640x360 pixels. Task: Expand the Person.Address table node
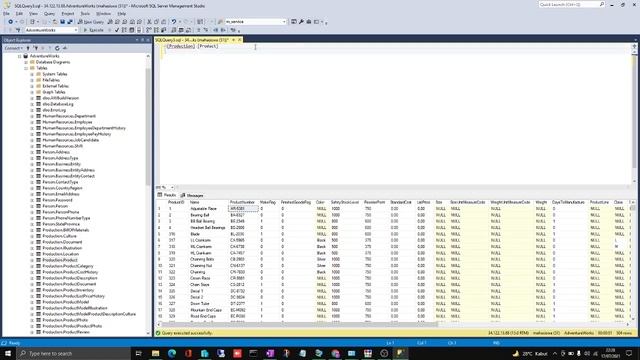pos(32,152)
